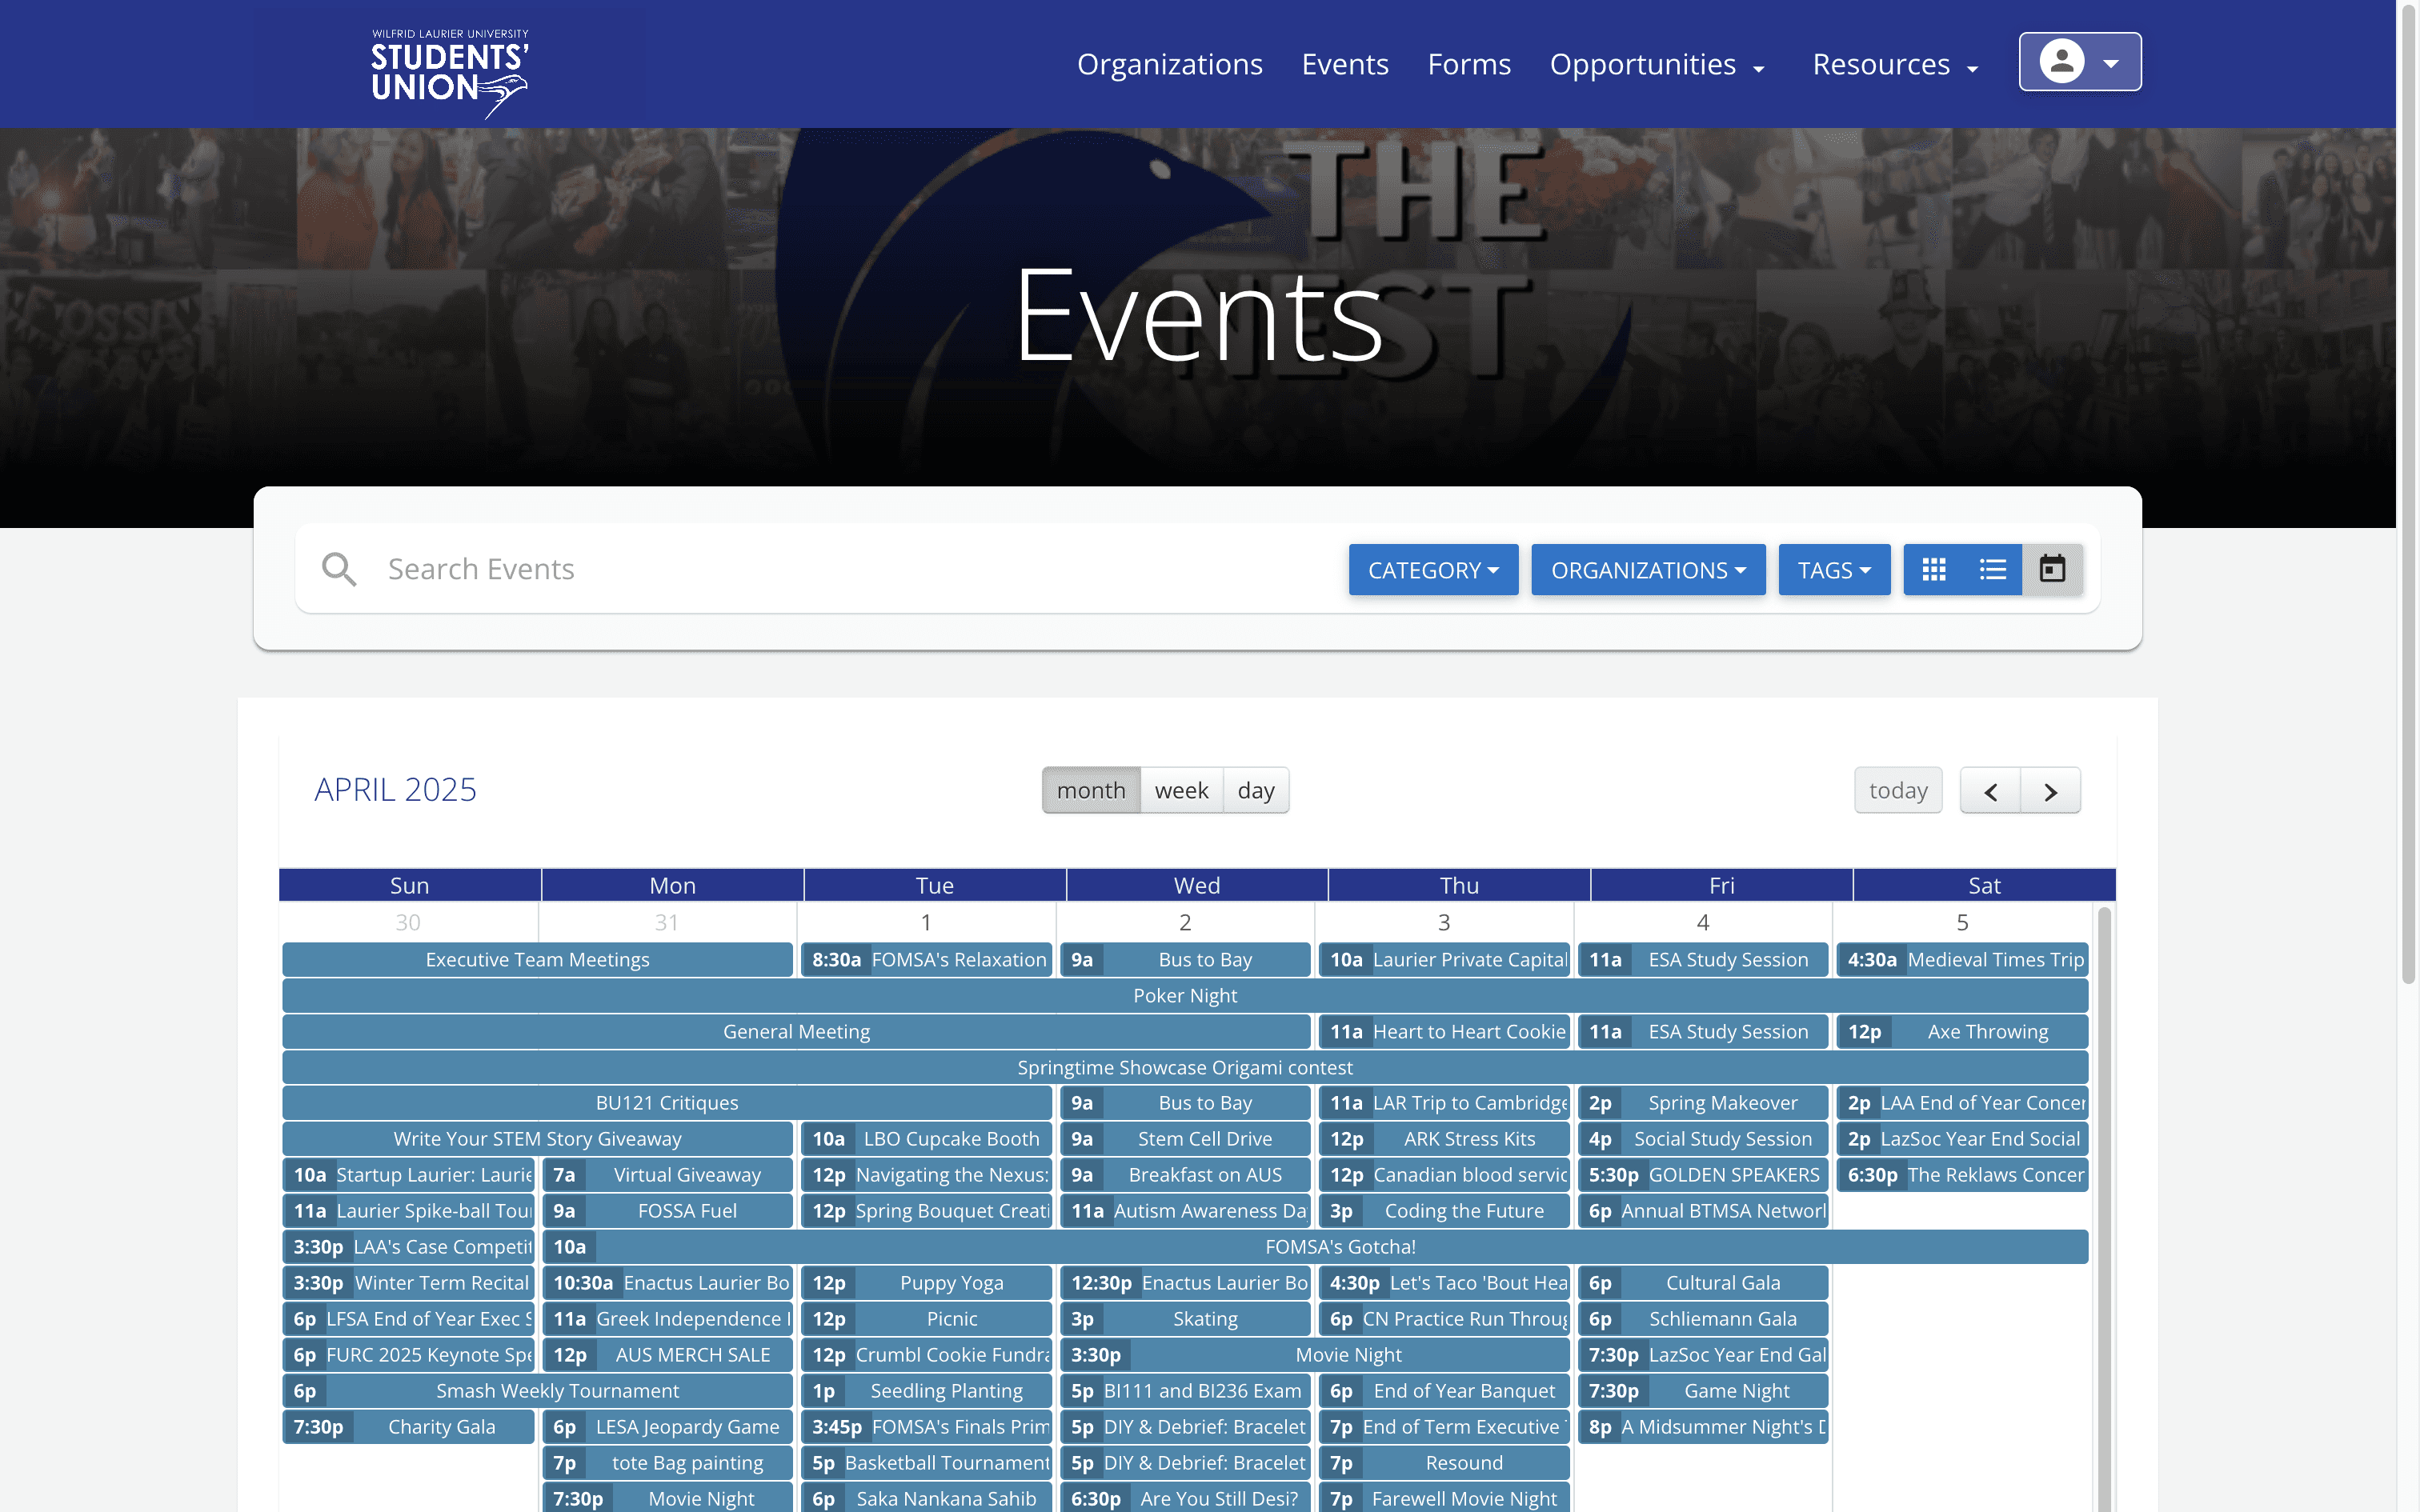Select the month view toggle
This screenshot has height=1512, width=2420.
click(1090, 791)
